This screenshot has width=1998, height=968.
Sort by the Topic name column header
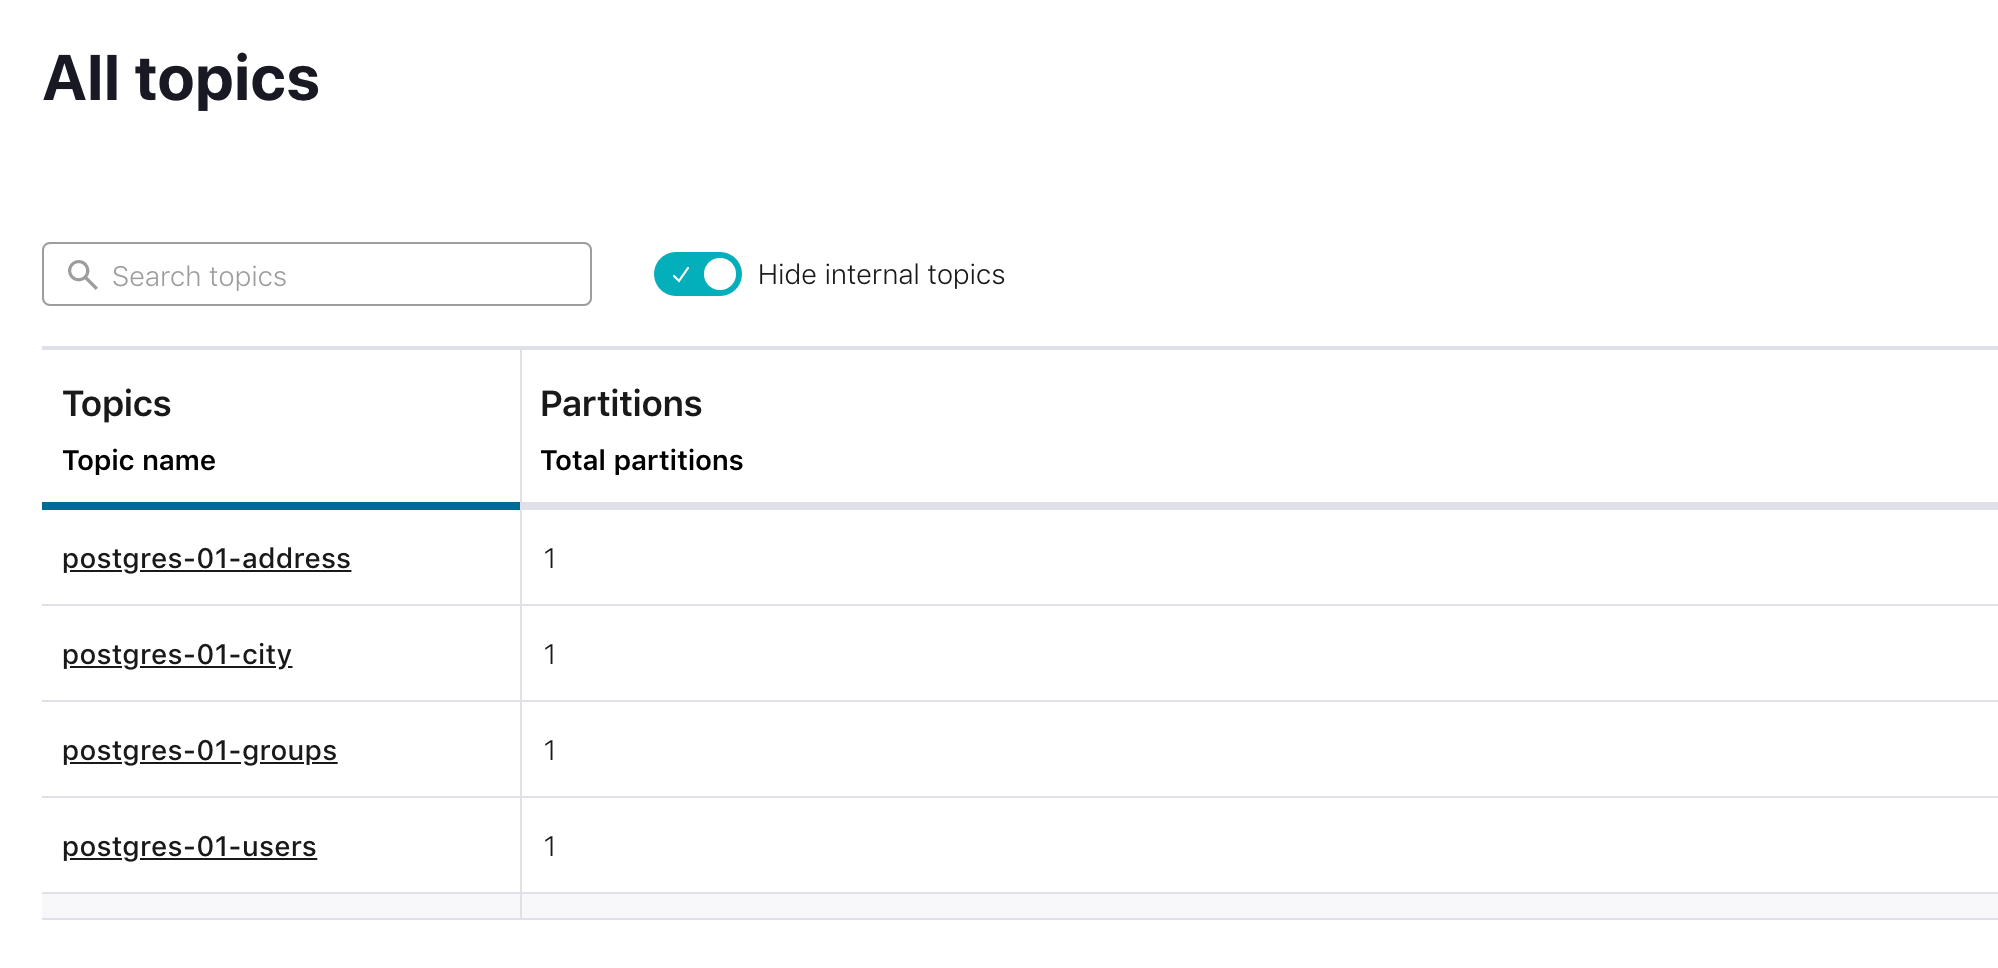coord(139,460)
